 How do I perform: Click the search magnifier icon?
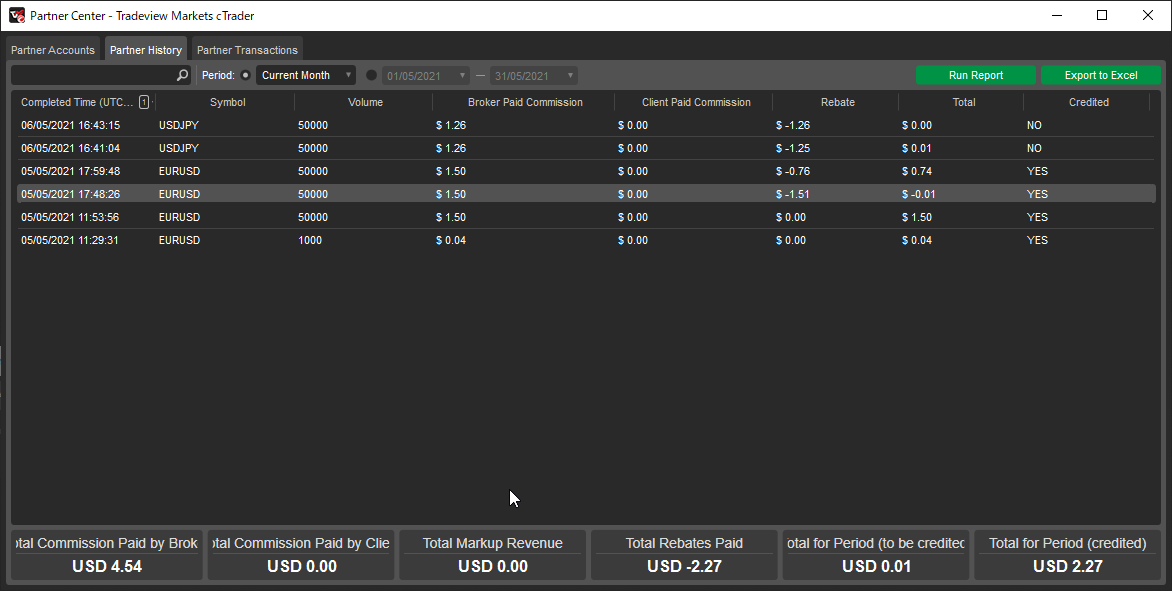[x=182, y=75]
